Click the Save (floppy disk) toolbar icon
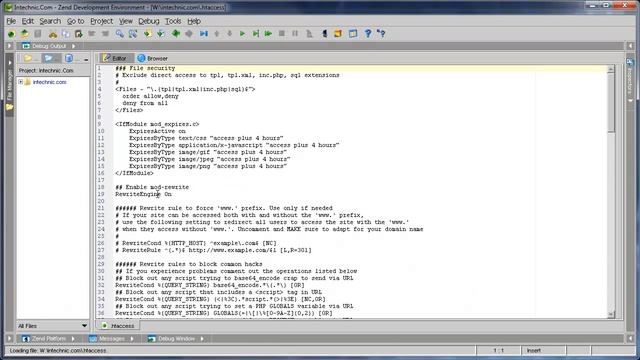The height and width of the screenshot is (360, 640). coord(38,34)
